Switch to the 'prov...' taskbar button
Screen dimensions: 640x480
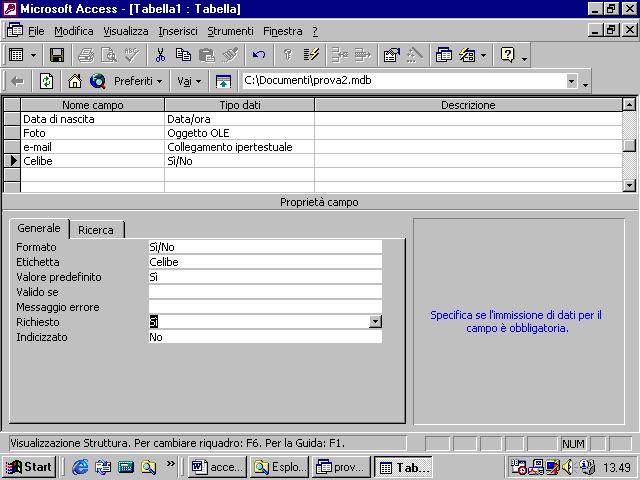pos(341,467)
